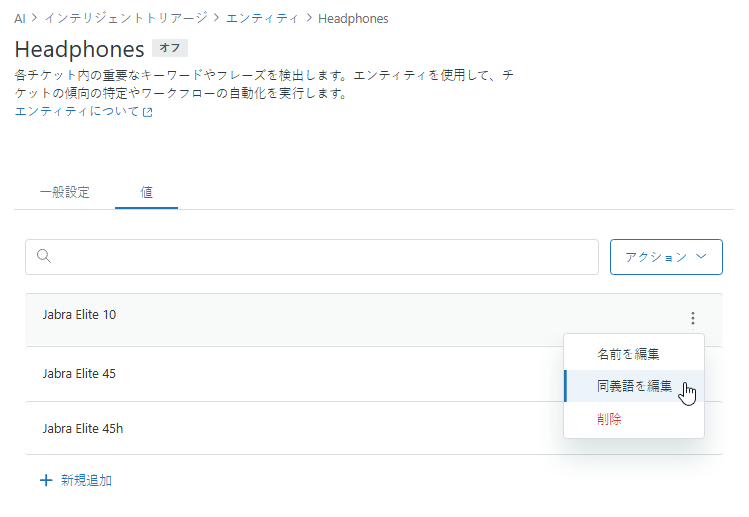
Task: Click the search magnifier icon
Action: point(44,256)
